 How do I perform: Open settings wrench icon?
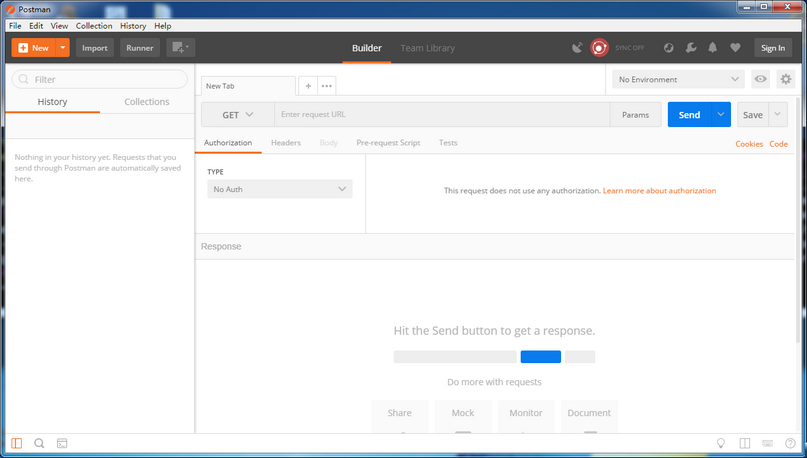pyautogui.click(x=691, y=48)
